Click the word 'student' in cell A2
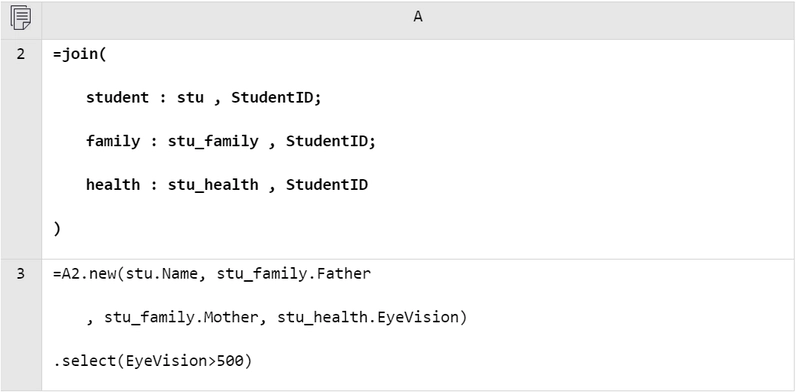This screenshot has height=392, width=800. pyautogui.click(x=117, y=97)
